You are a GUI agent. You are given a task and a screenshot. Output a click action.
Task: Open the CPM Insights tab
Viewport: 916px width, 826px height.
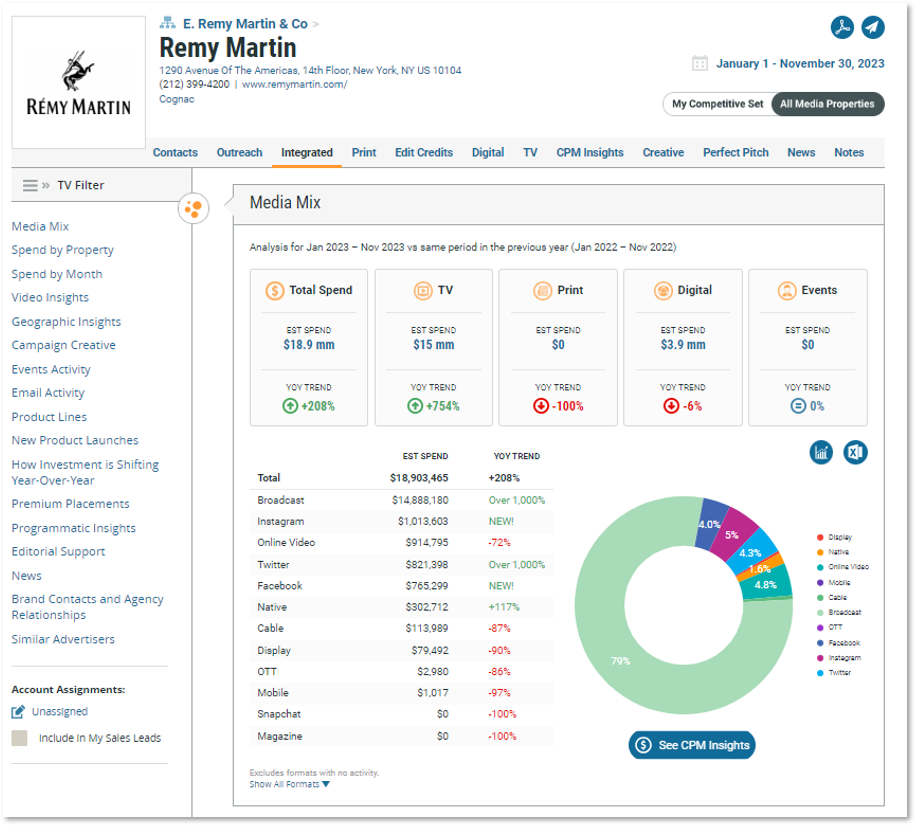pos(590,152)
